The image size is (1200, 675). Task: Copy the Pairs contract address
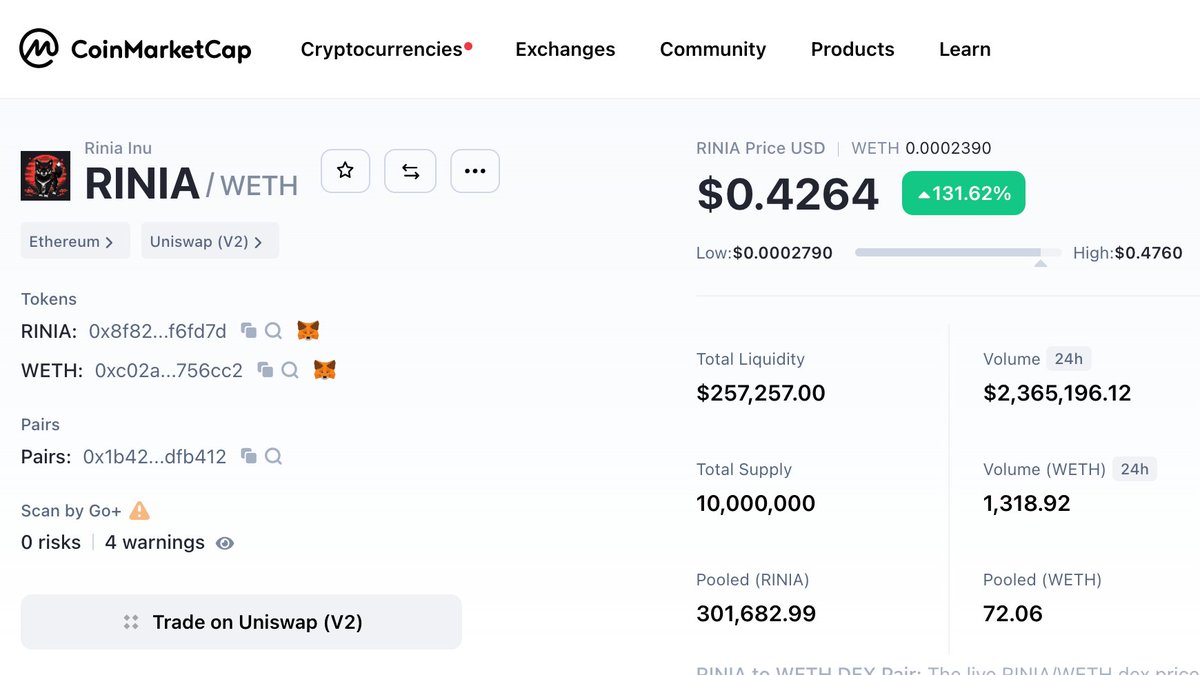249,456
